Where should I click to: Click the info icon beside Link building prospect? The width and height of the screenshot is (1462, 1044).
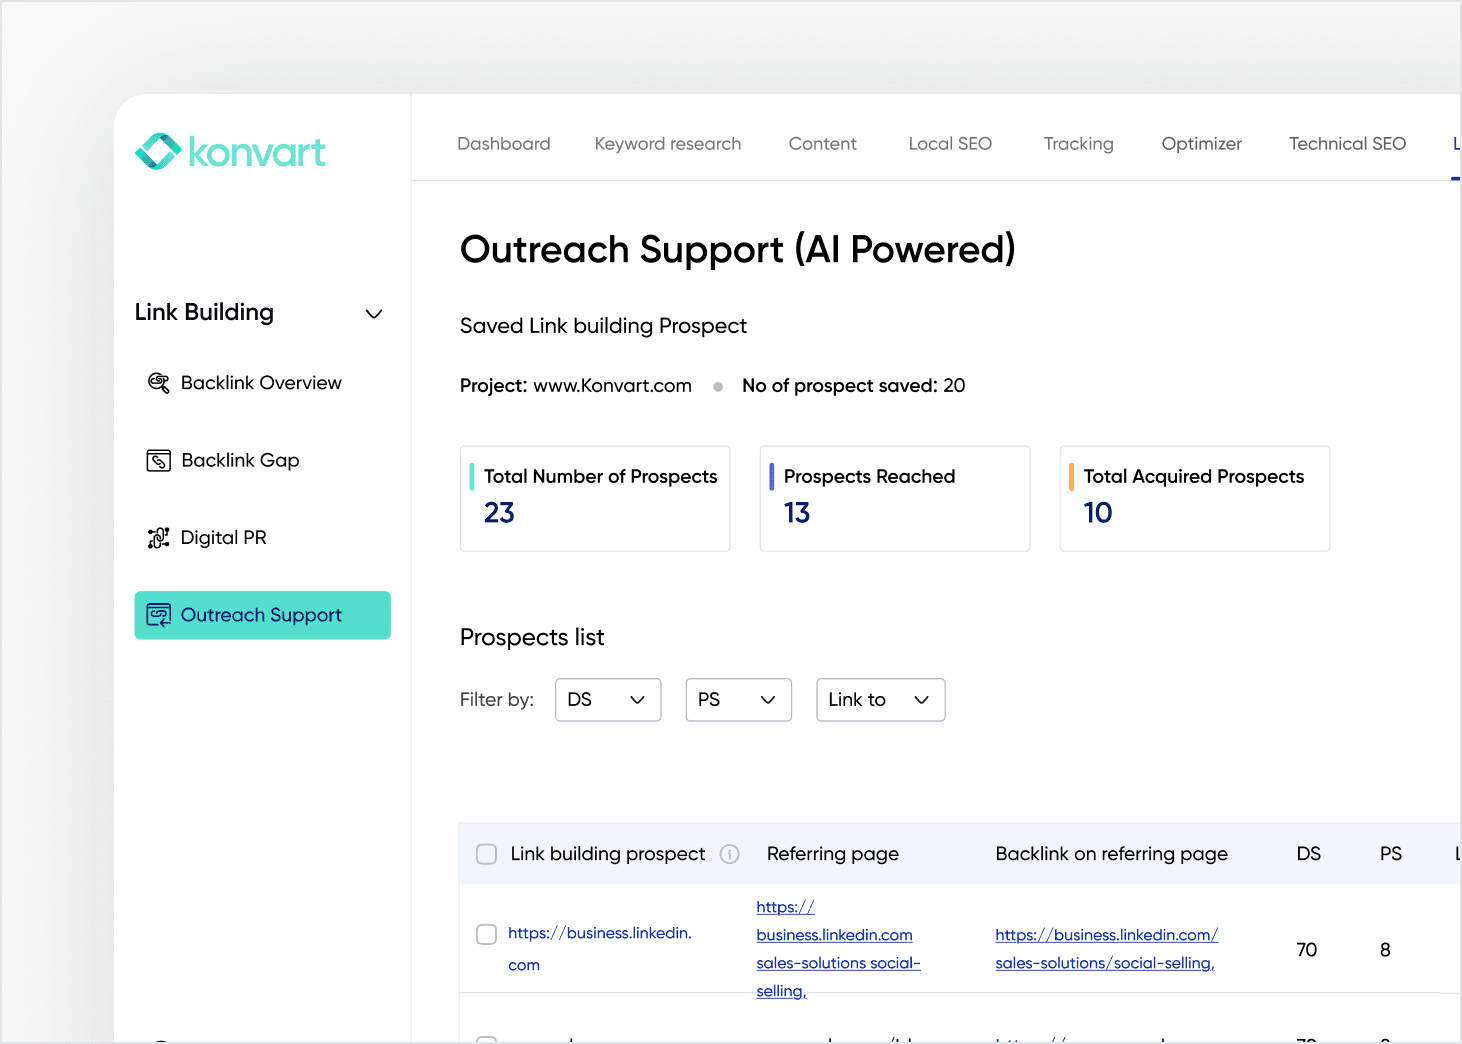[729, 854]
